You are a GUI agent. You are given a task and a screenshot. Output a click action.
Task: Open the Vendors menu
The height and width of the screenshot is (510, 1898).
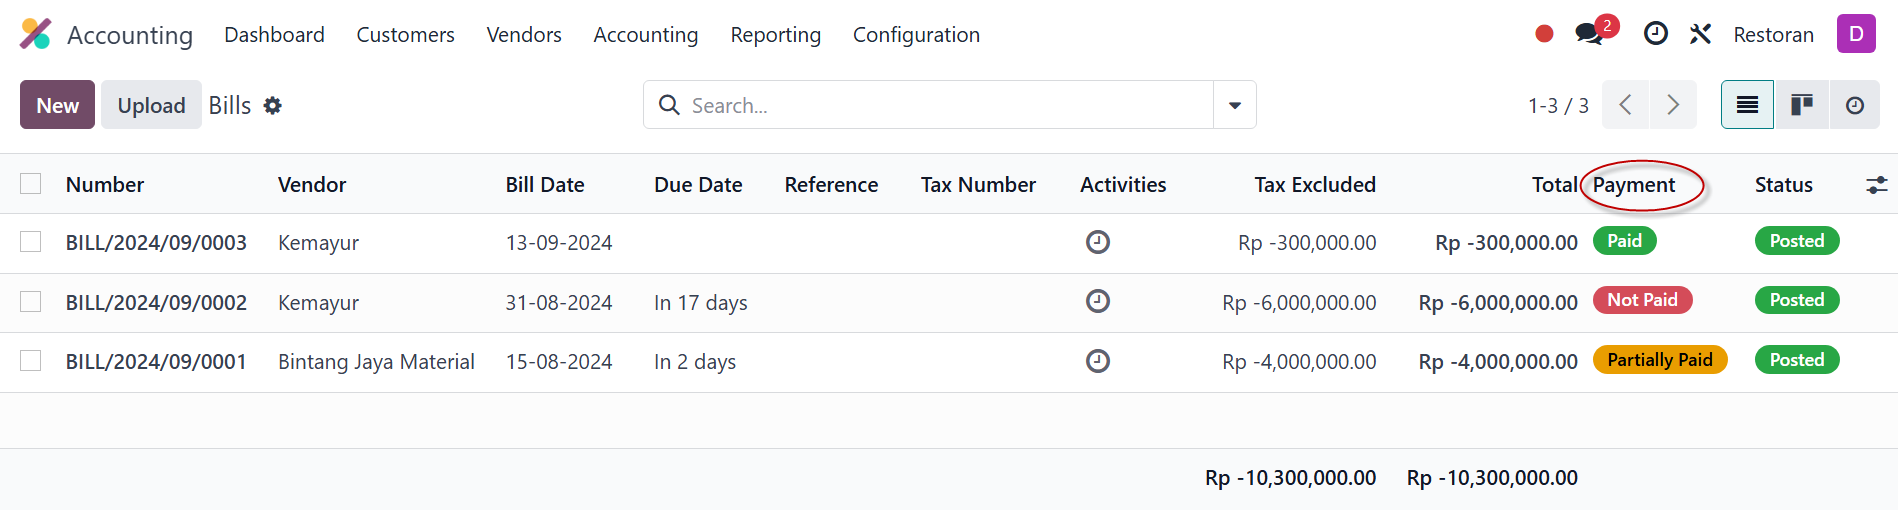click(524, 35)
